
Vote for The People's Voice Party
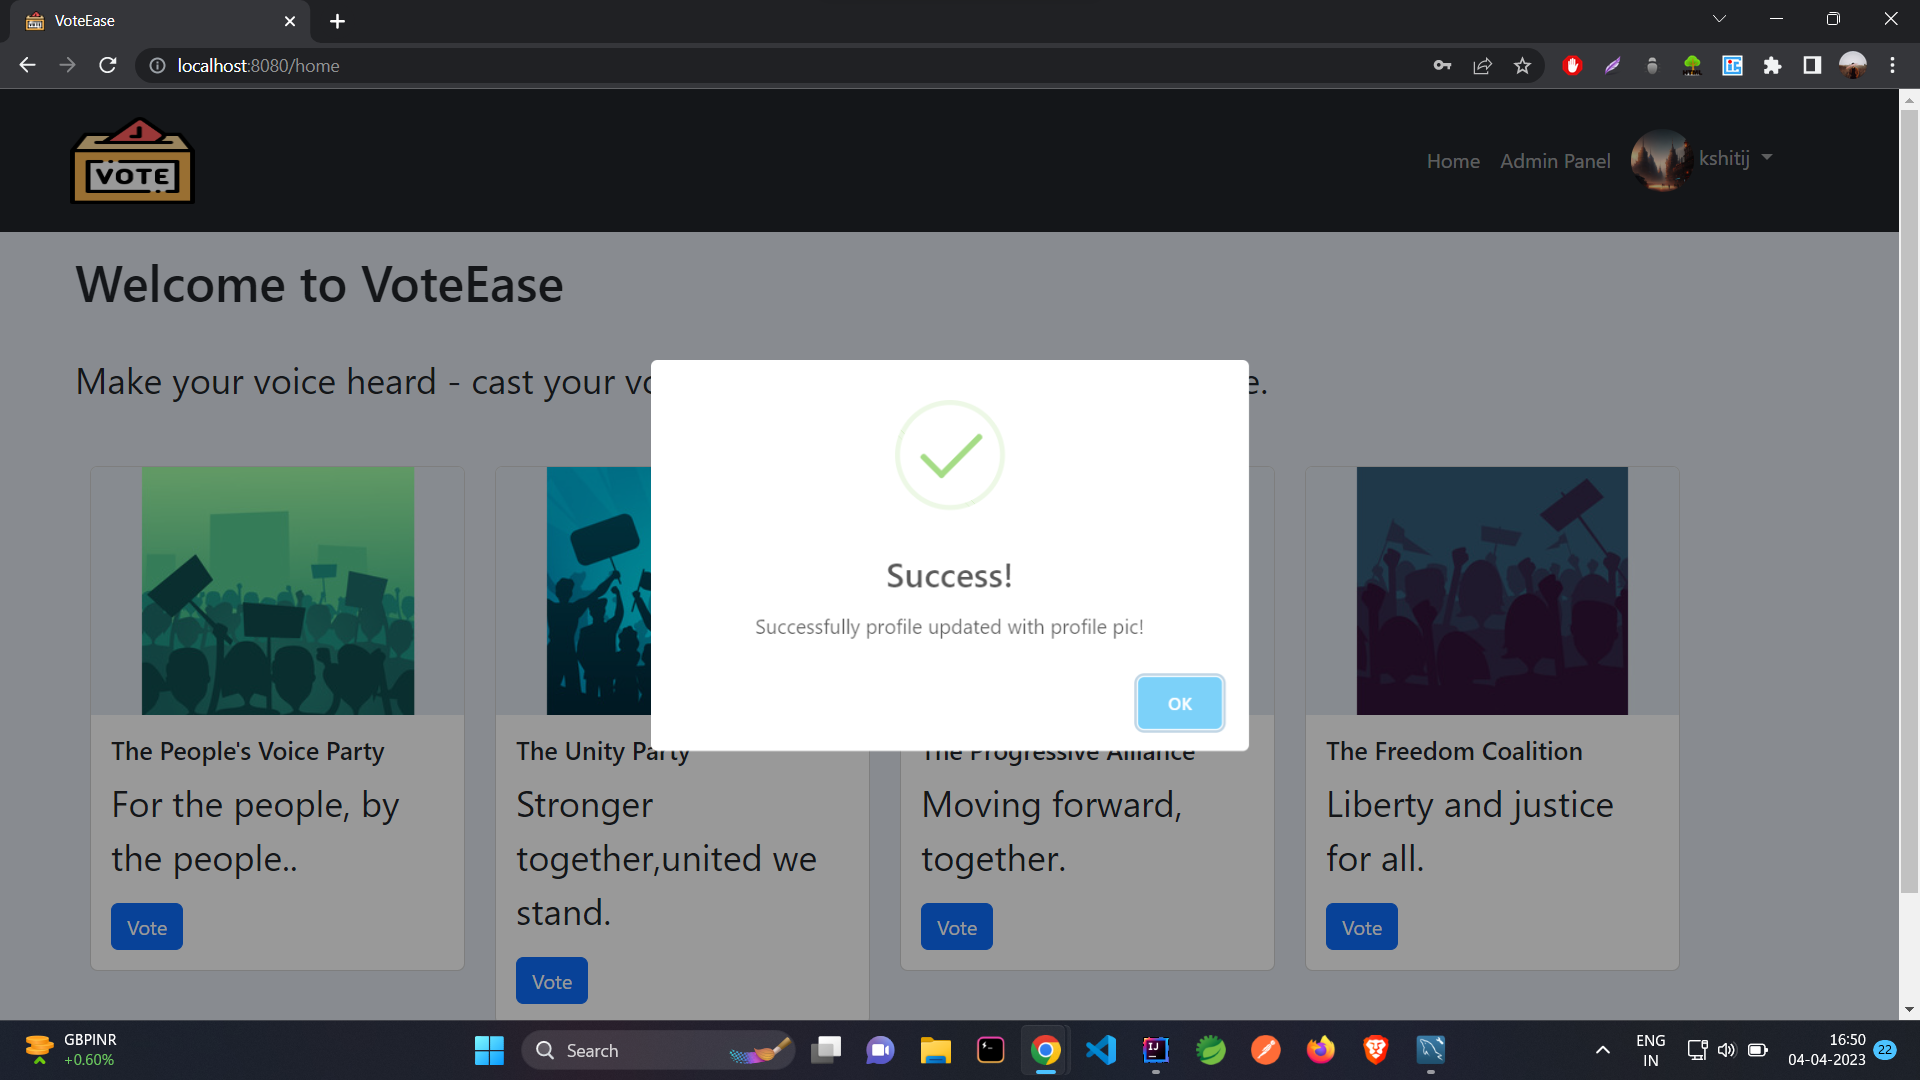[x=147, y=927]
